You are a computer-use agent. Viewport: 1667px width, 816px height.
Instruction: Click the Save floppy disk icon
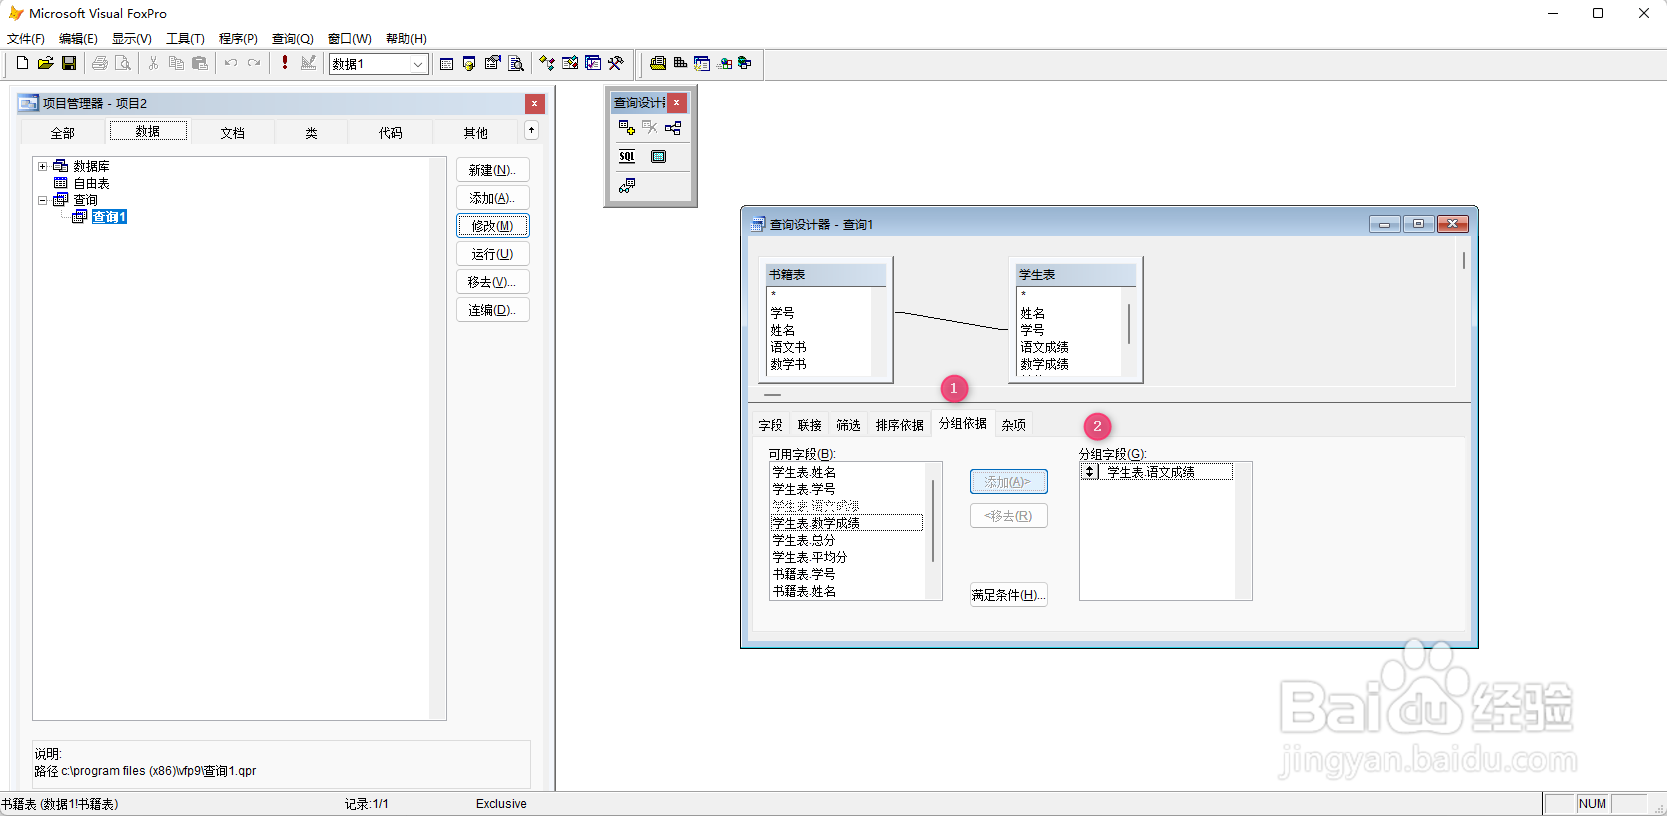[69, 63]
